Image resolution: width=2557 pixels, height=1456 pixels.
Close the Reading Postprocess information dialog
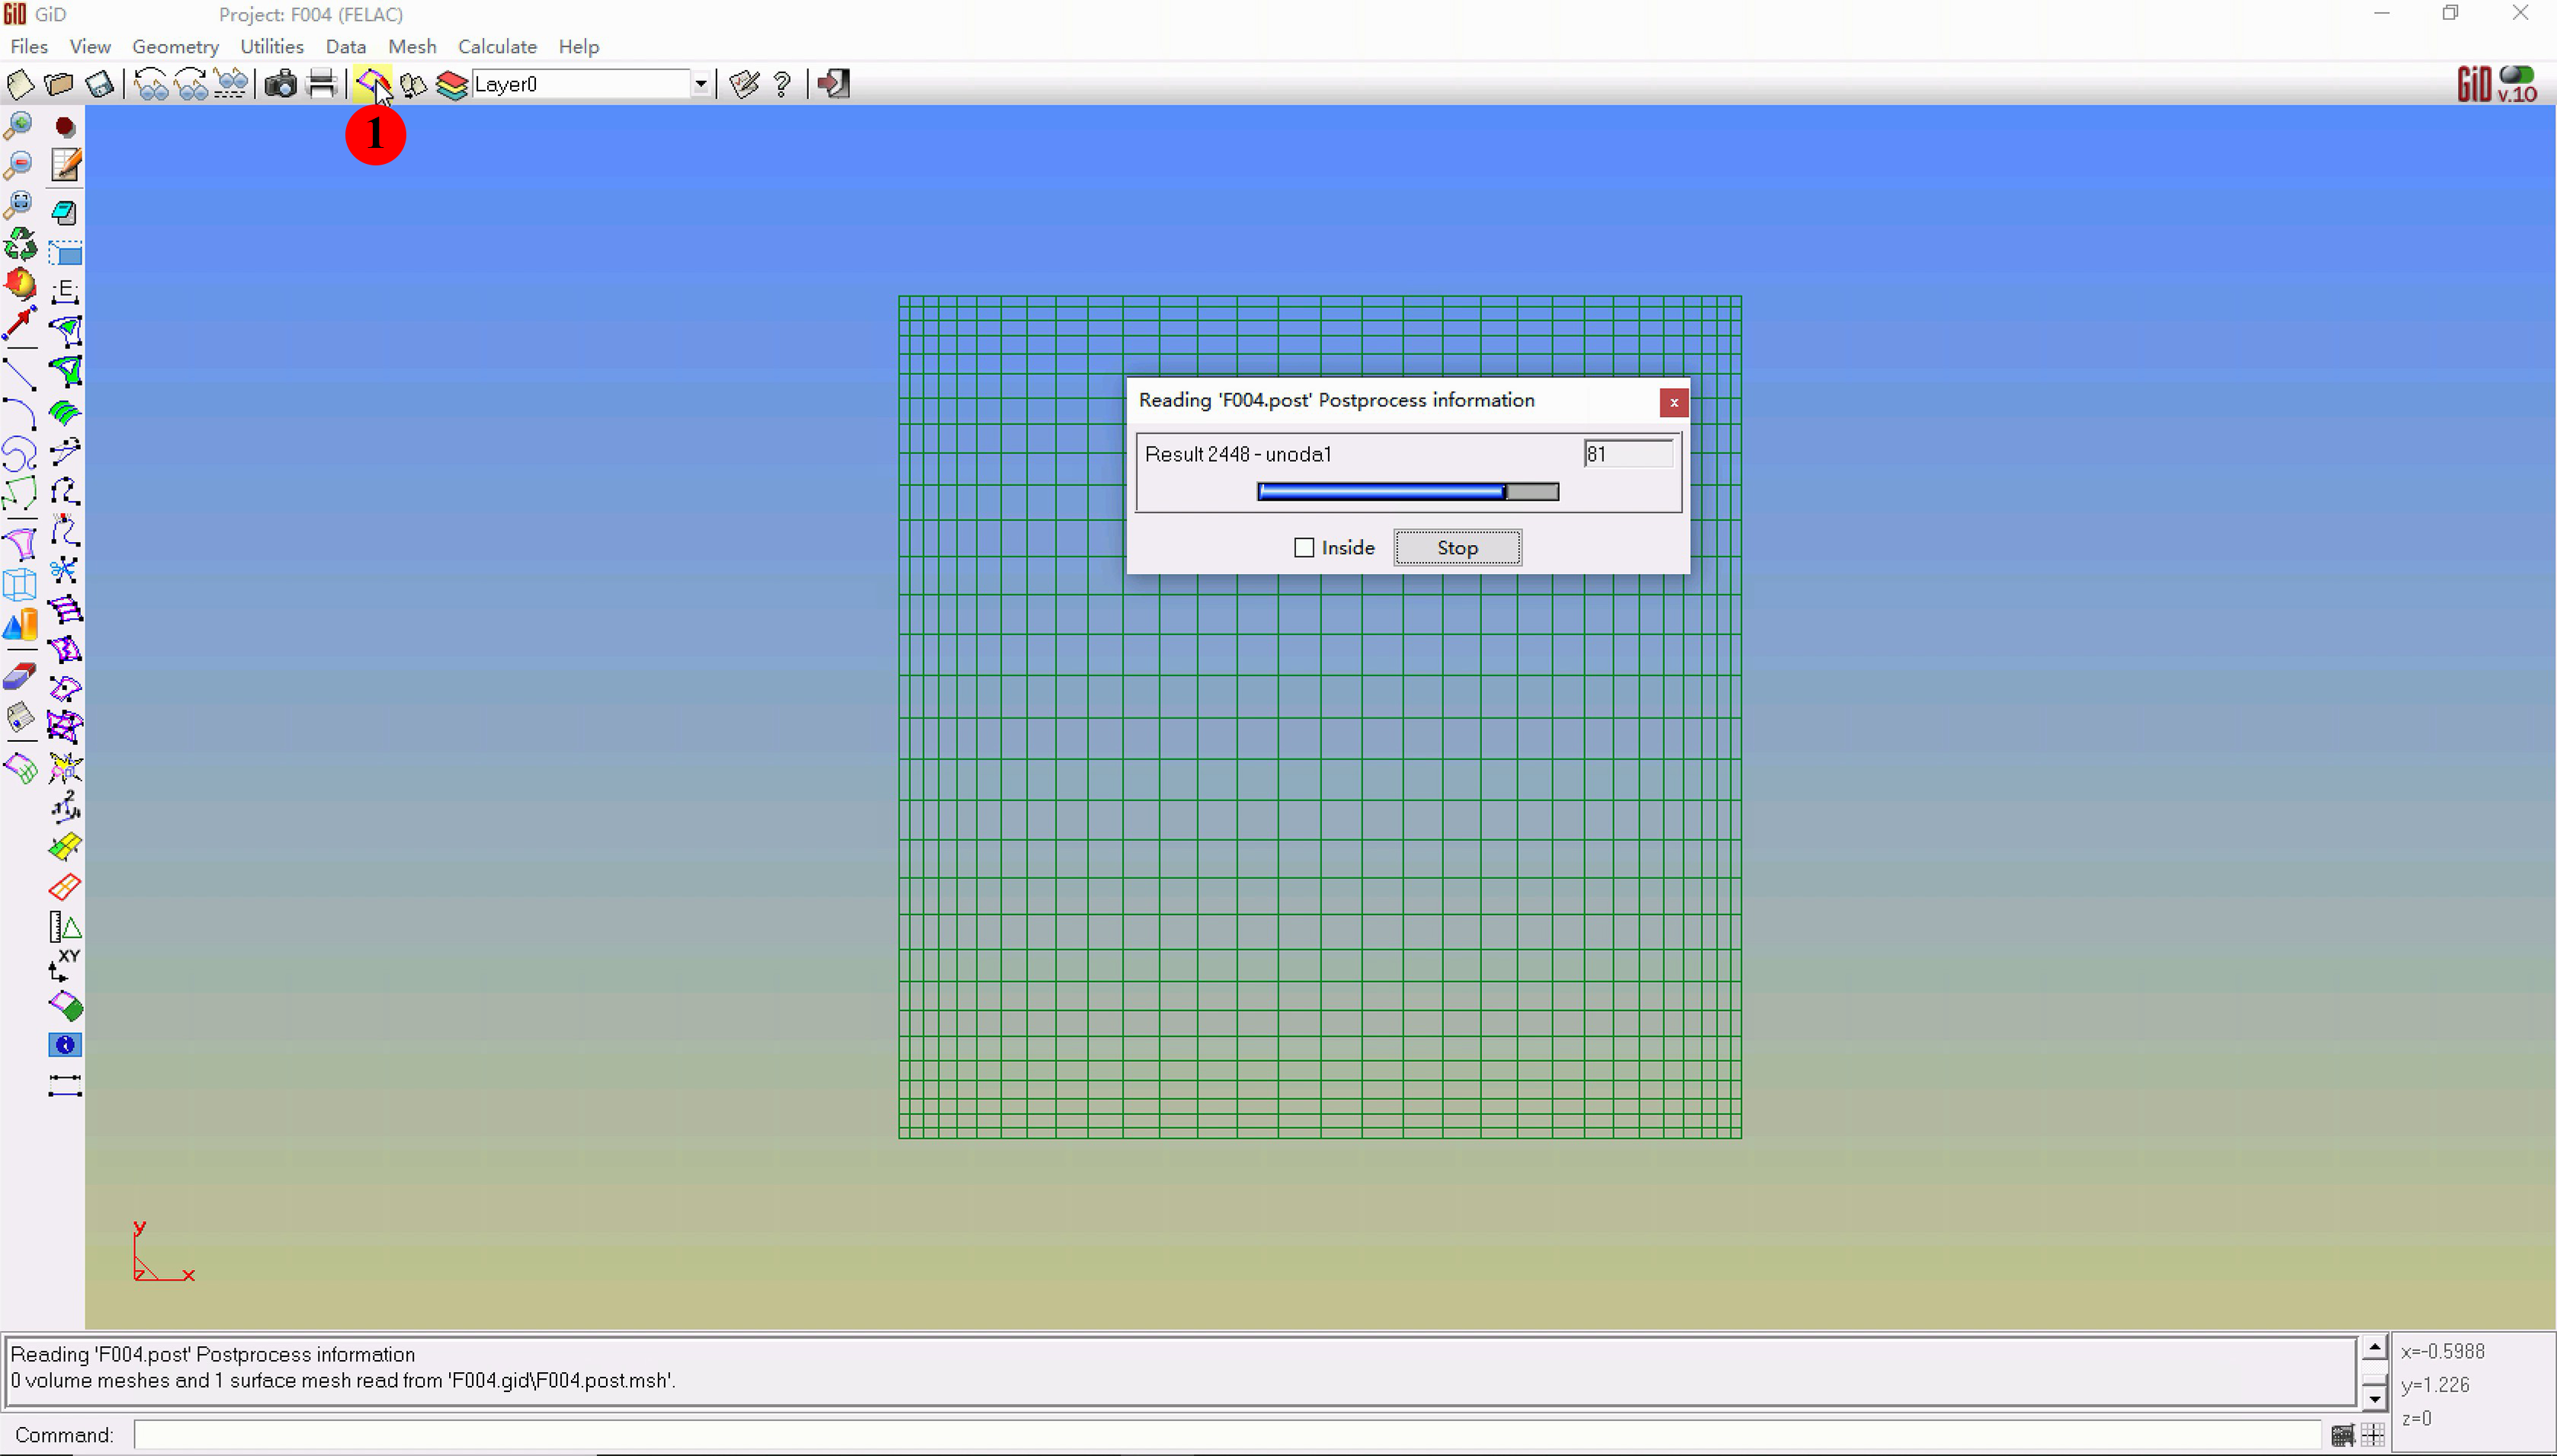[x=1673, y=403]
